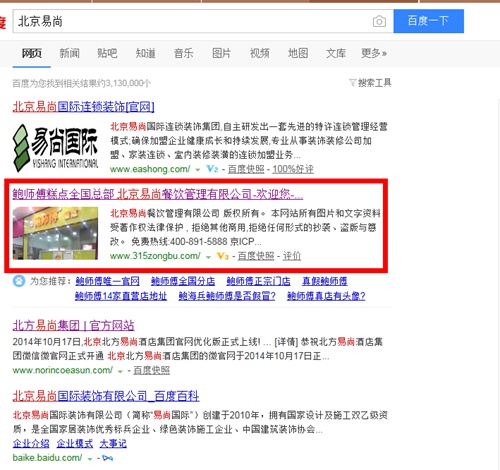This screenshot has height=470, width=500.
Task: Select the 网页 tab
Action: coord(32,53)
